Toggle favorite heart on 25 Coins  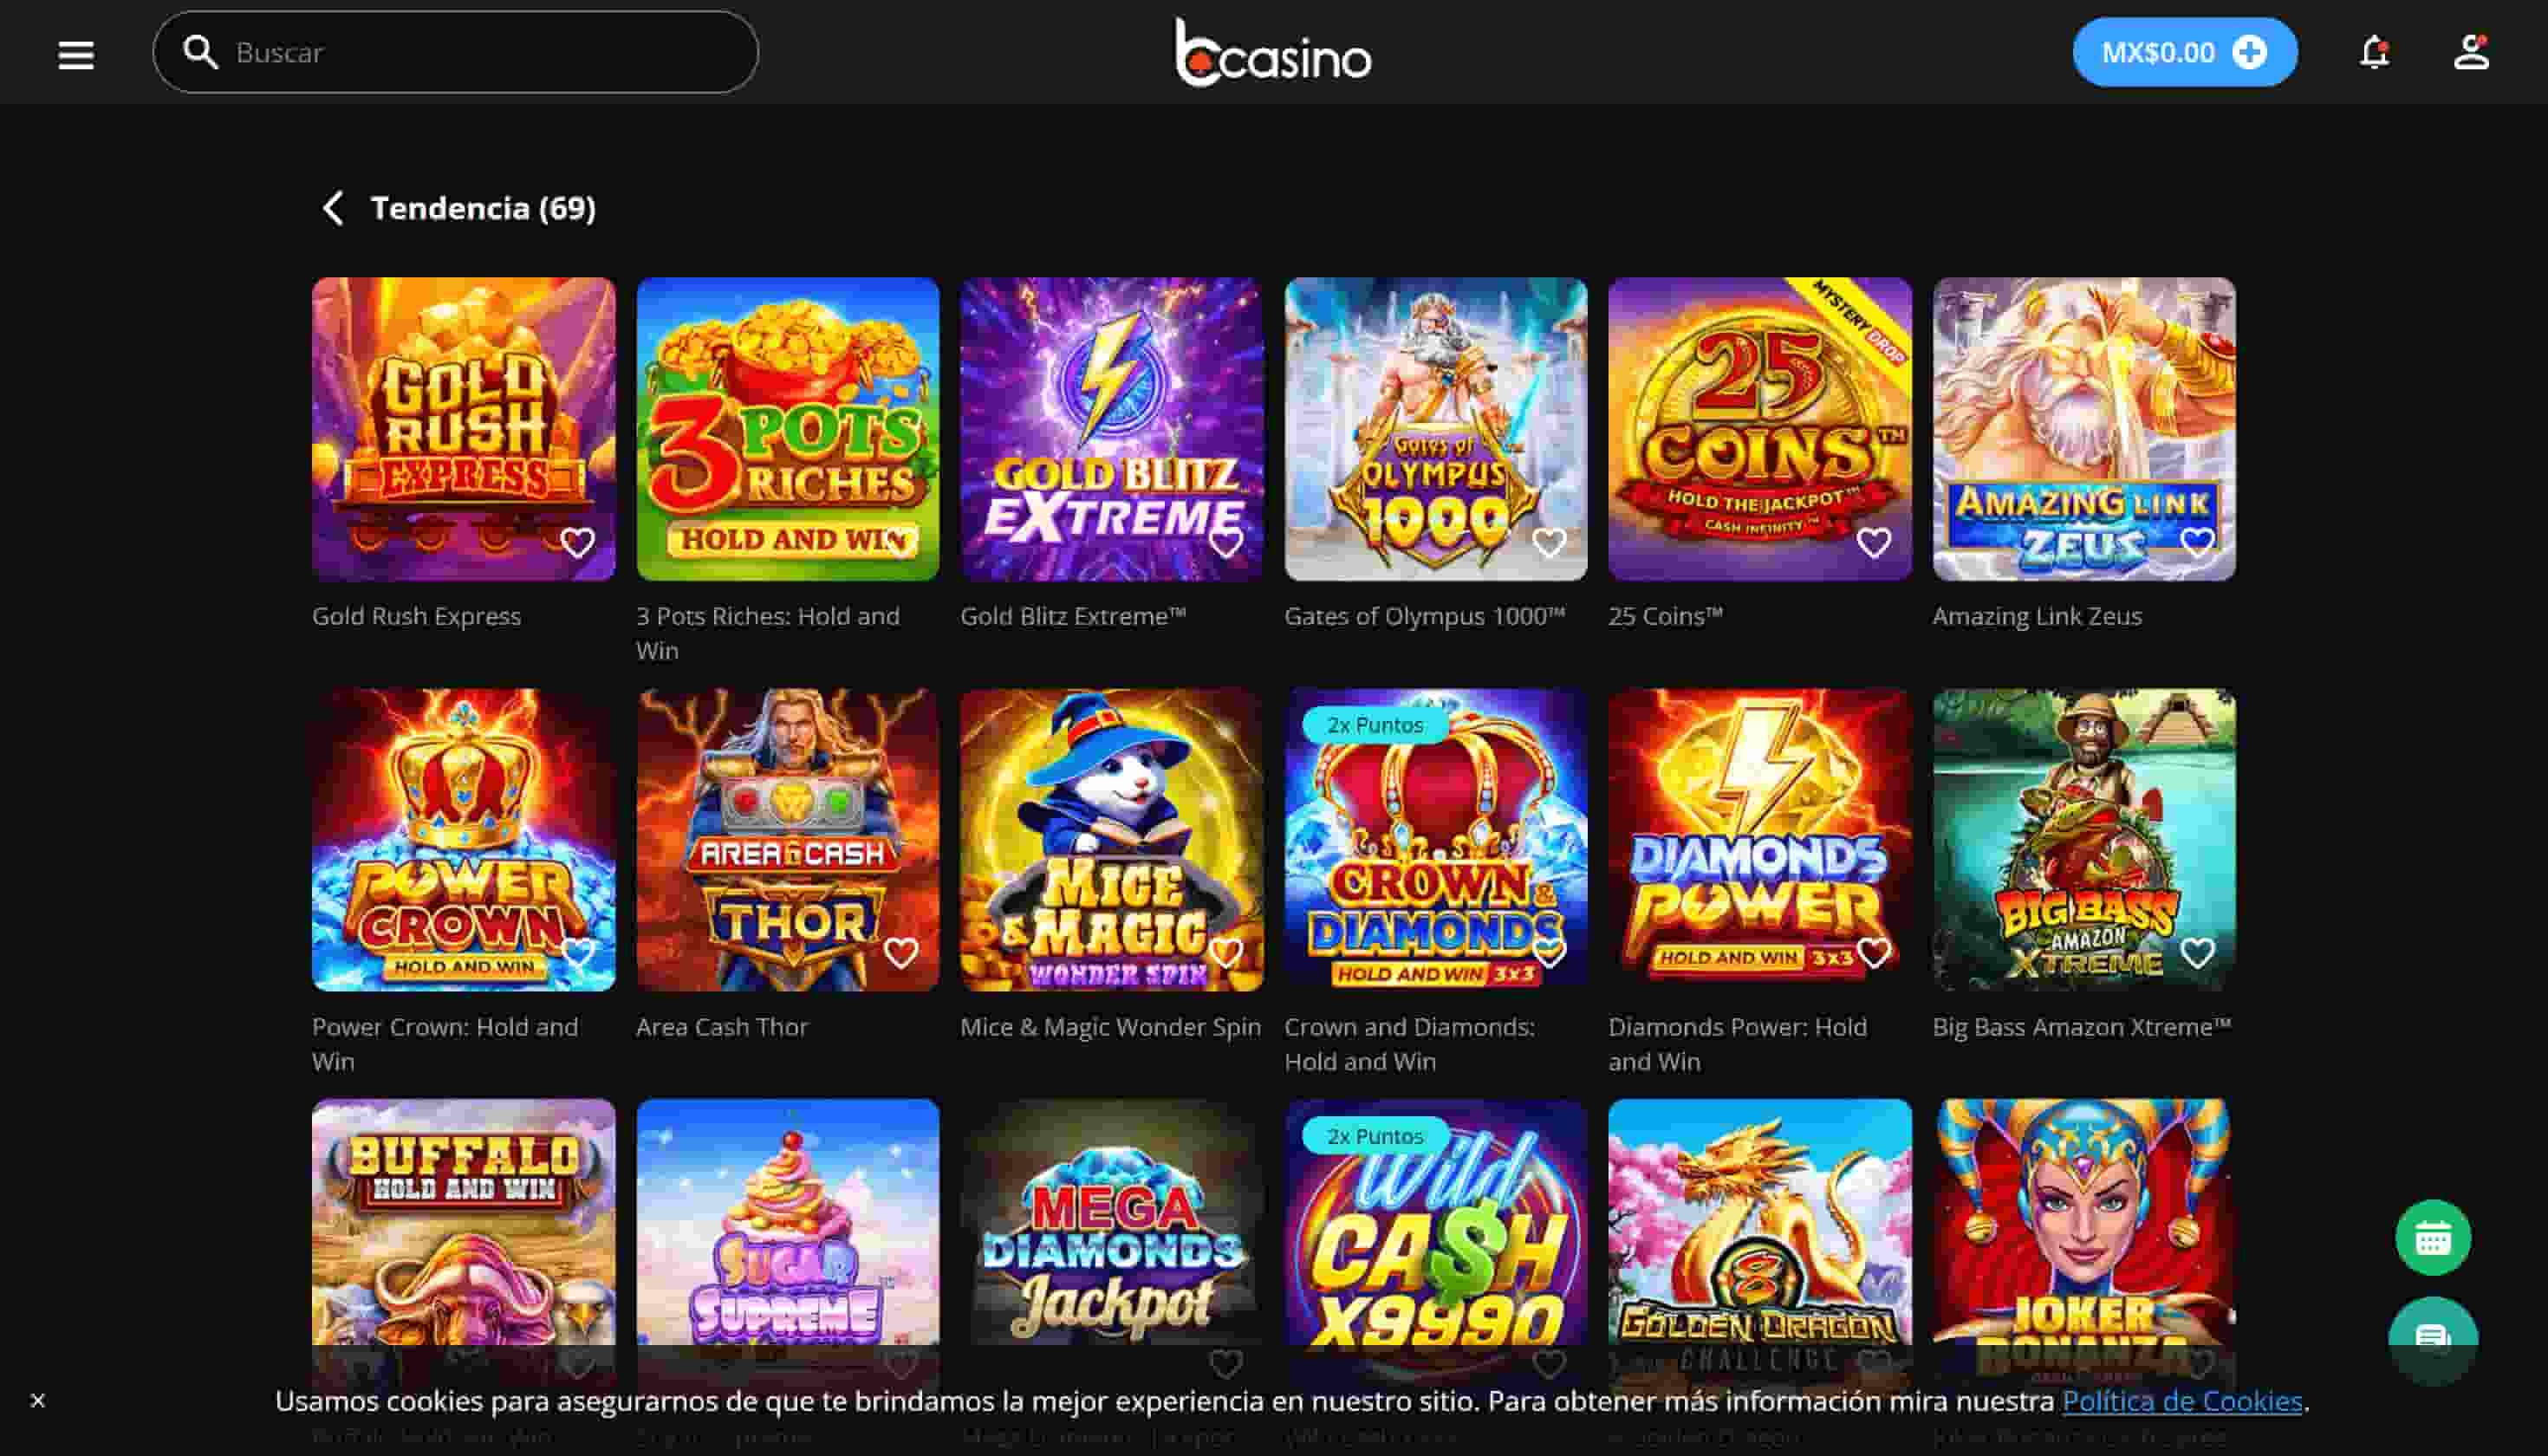(x=1873, y=543)
